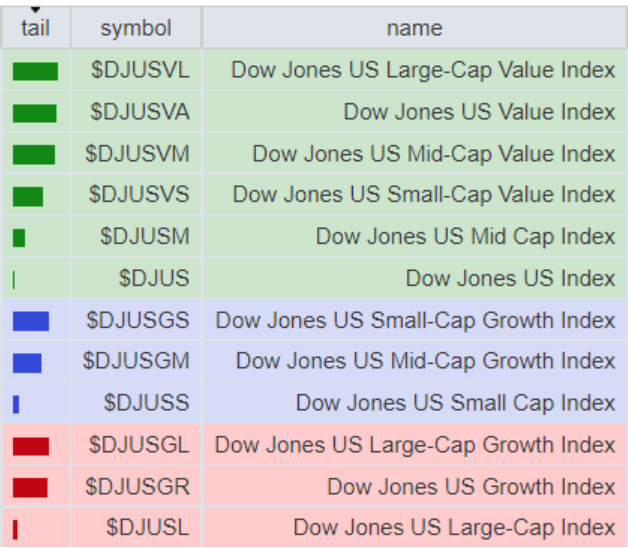Click the green tail bar for $DJUSVL
This screenshot has height=548, width=628.
(35, 71)
